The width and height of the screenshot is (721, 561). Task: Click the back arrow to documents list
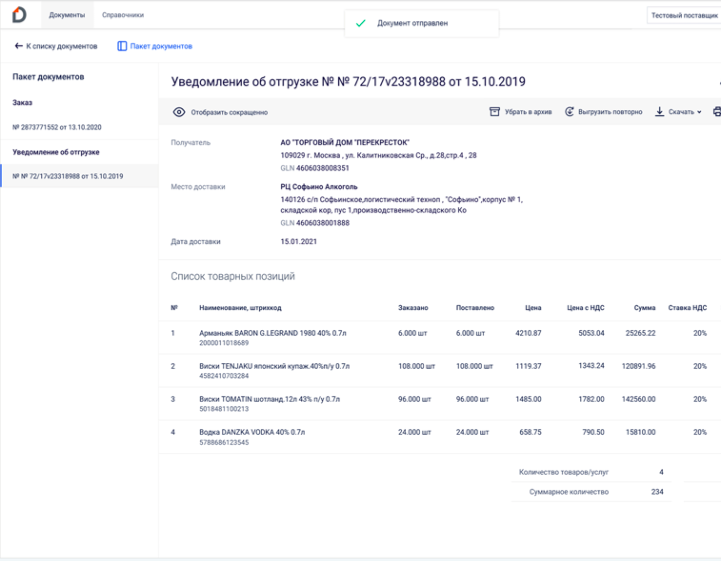(18, 46)
